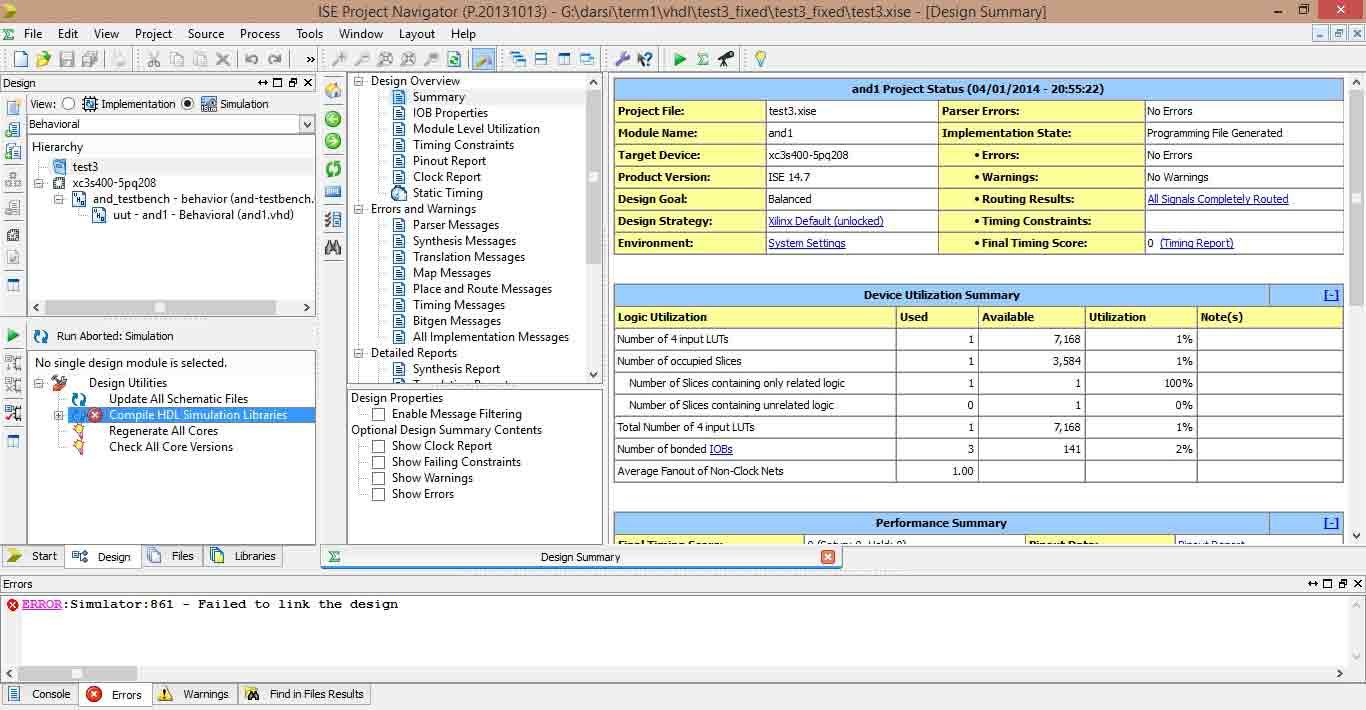Click the IOBs link in utilization table
This screenshot has width=1366, height=710.
coord(721,449)
